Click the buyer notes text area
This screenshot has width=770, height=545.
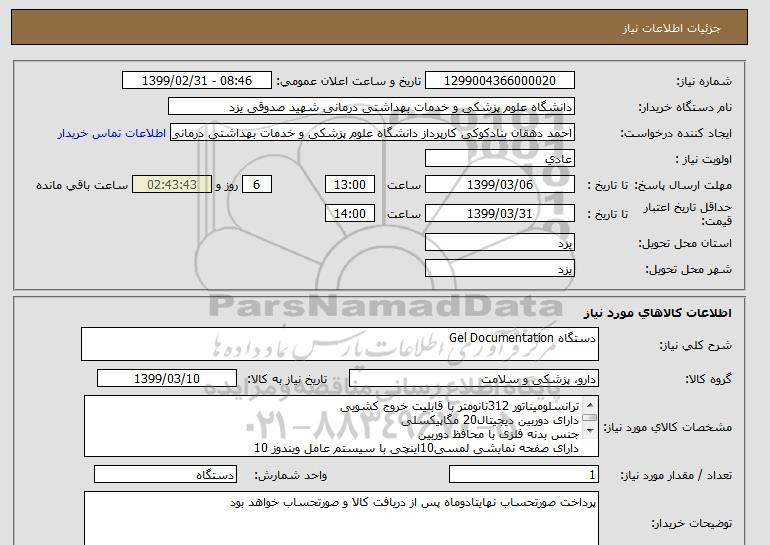point(341,518)
